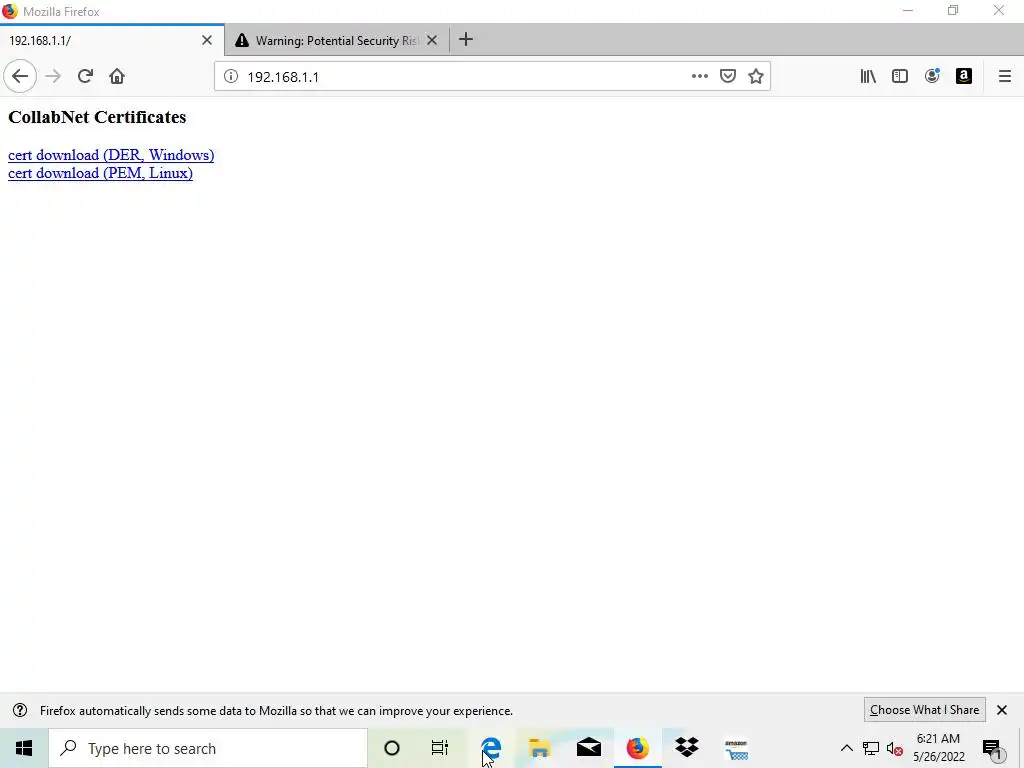Save page to Pocket
The image size is (1024, 768).
(728, 76)
